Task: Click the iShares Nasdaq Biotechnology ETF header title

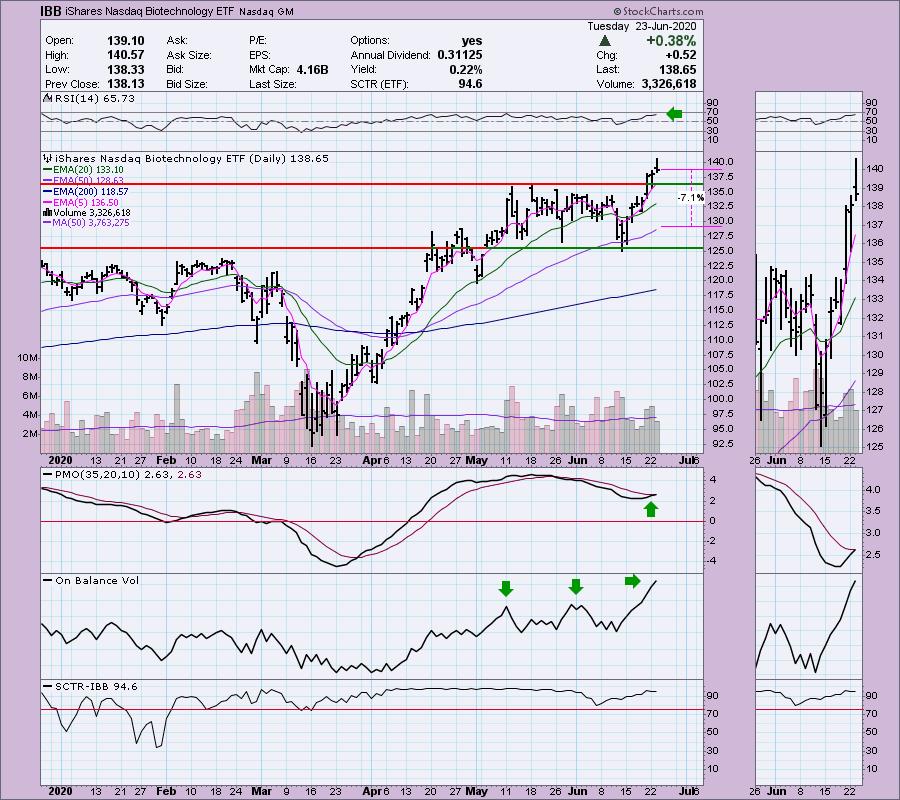Action: [x=149, y=11]
